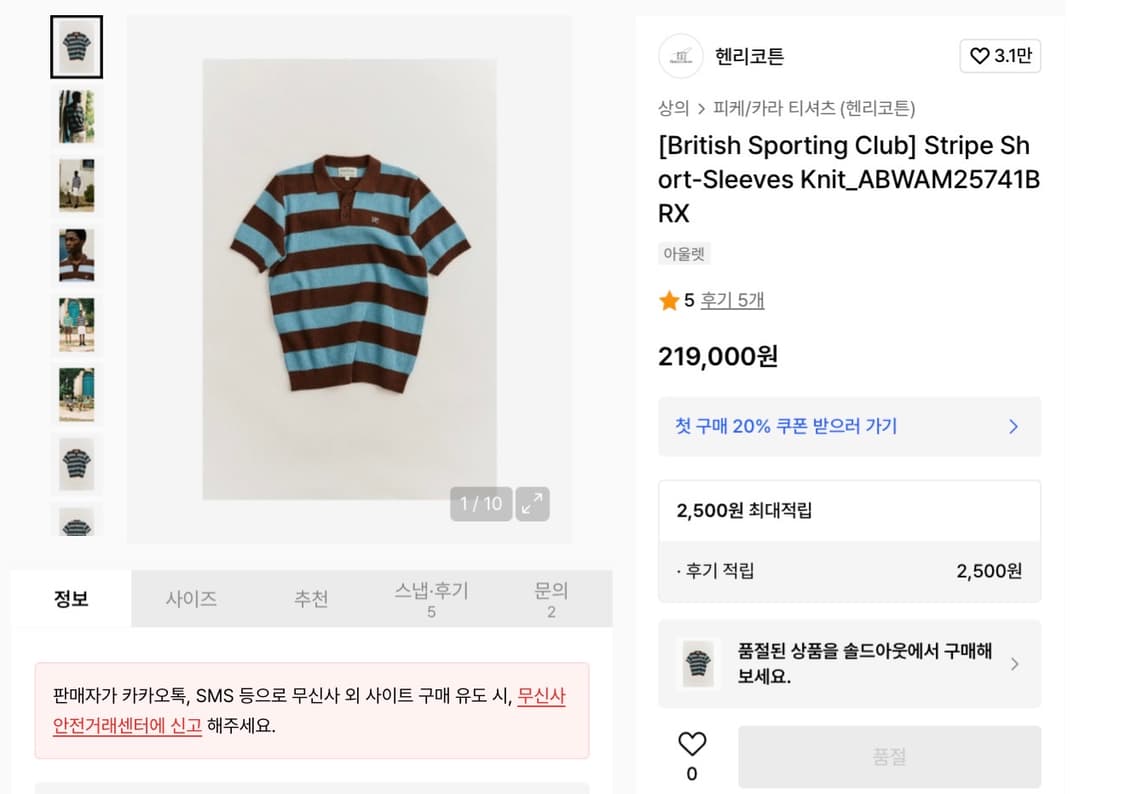Click the sweater icon in the 솔드아웃 banner
The height and width of the screenshot is (794, 1125).
click(698, 663)
